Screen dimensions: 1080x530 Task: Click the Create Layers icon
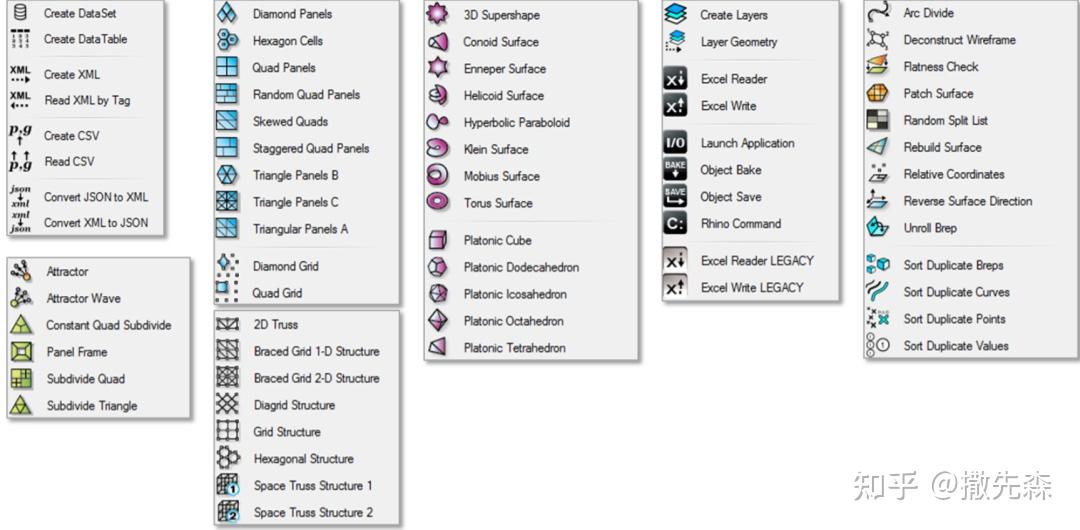(676, 14)
